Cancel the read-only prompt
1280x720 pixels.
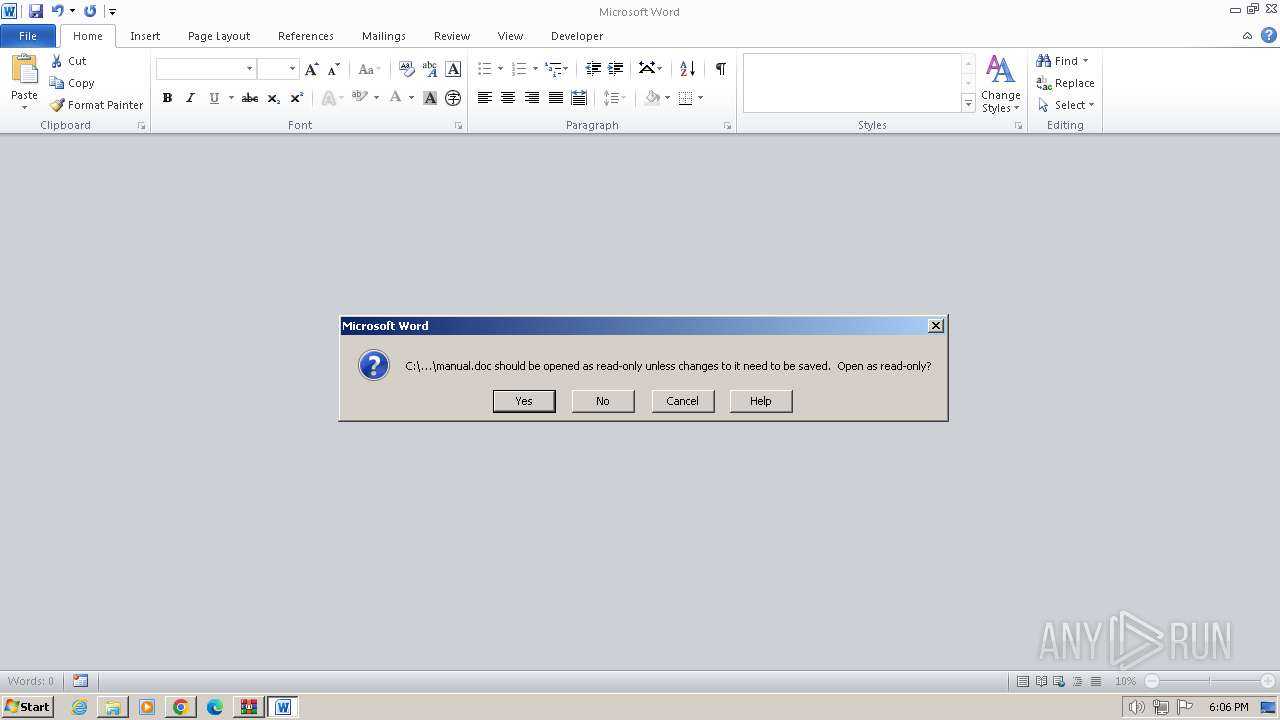click(x=682, y=401)
